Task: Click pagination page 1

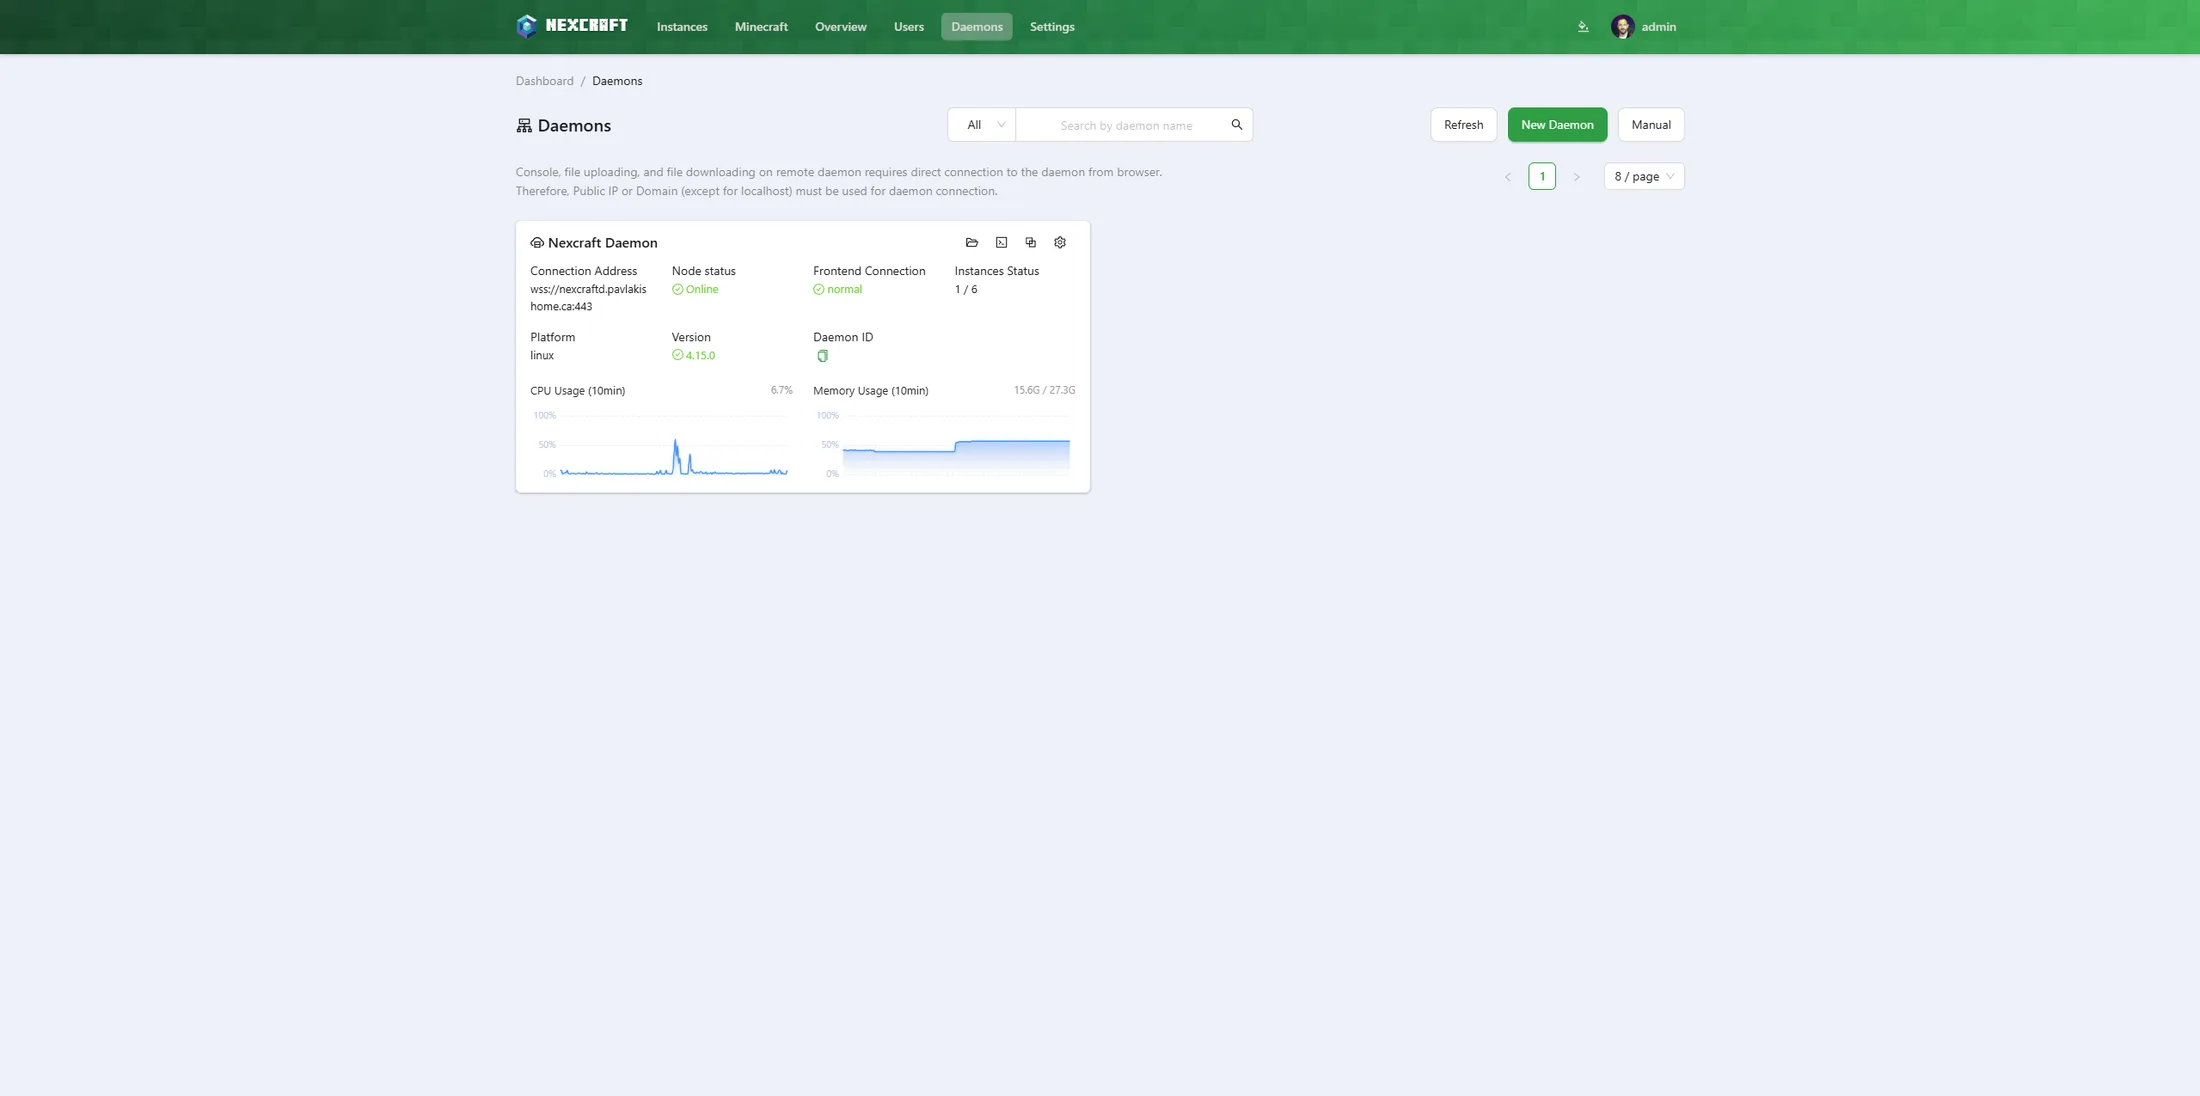Action: point(1542,177)
